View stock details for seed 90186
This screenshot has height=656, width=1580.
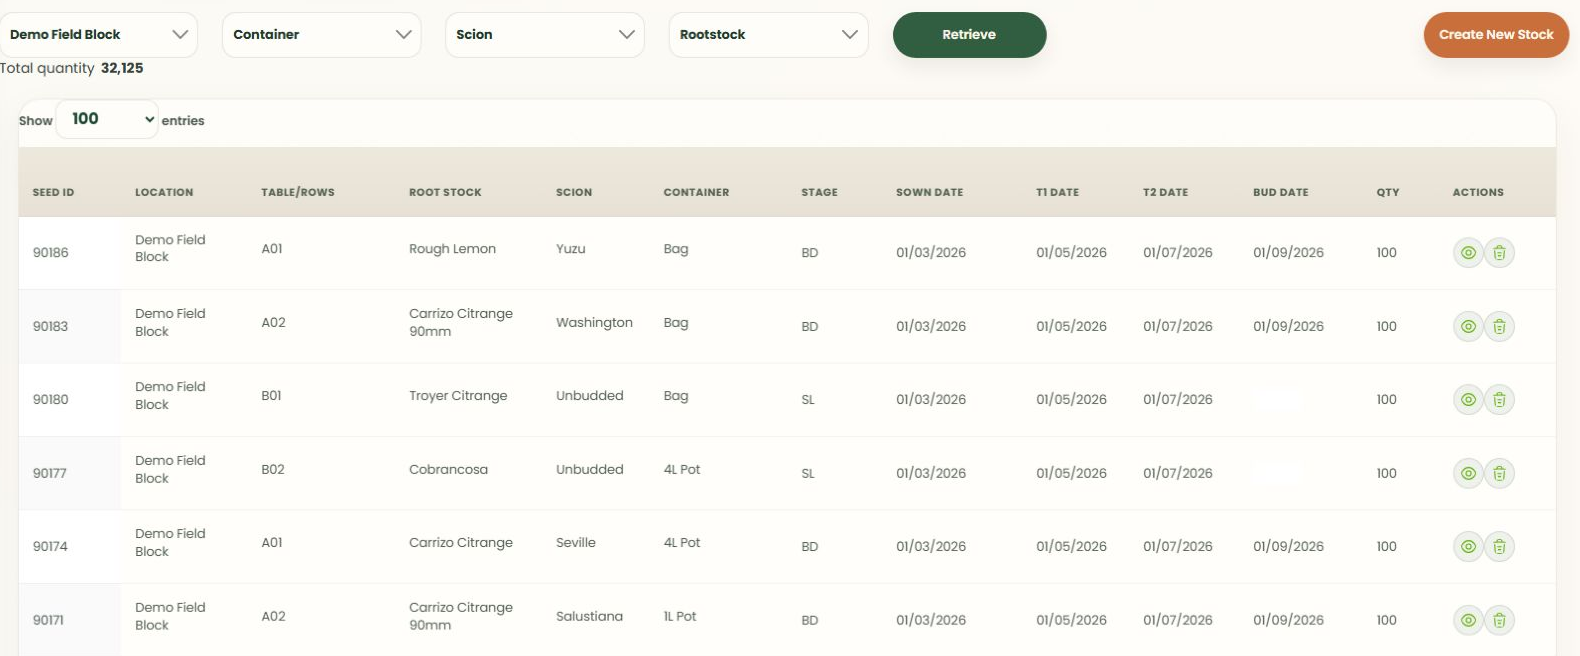coord(1468,253)
